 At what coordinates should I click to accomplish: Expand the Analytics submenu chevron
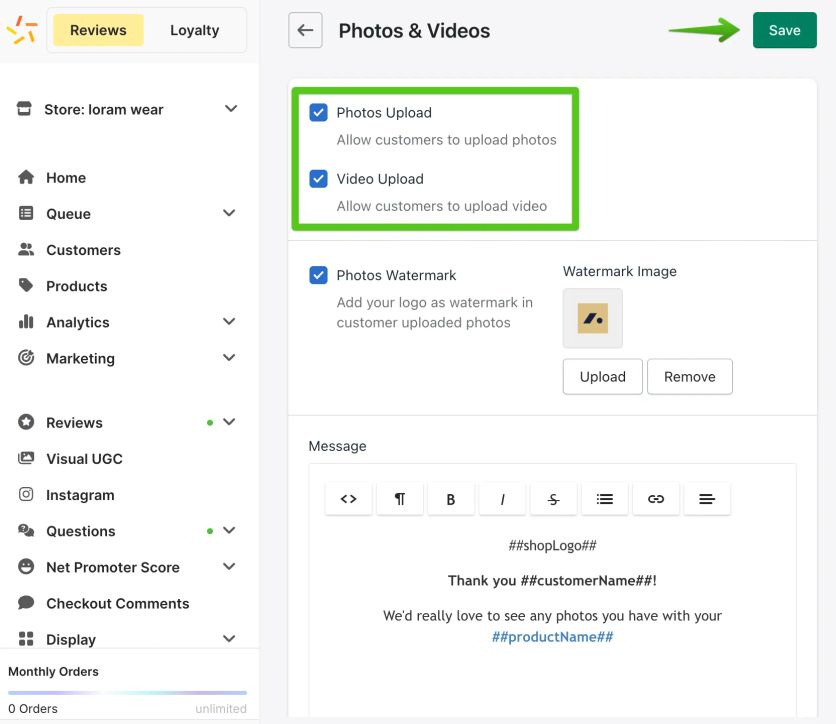[229, 321]
